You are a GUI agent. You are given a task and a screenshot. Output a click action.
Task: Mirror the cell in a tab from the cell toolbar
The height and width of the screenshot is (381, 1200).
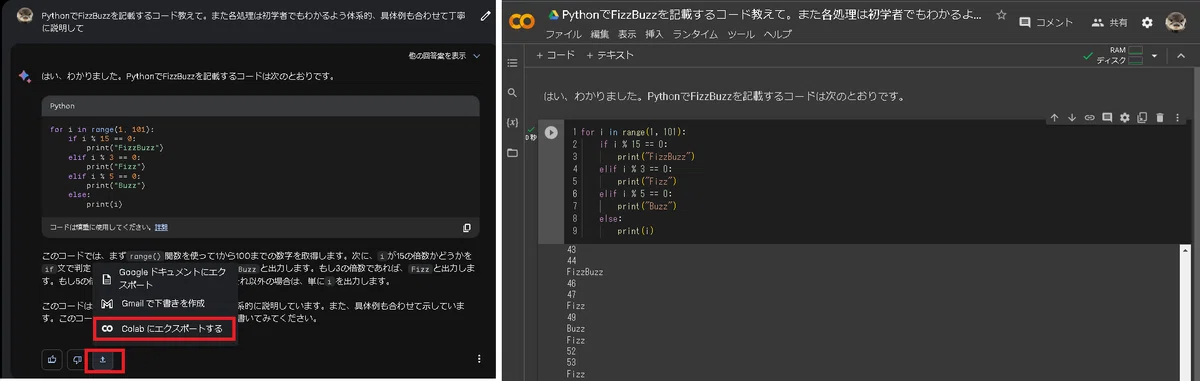pyautogui.click(x=1142, y=118)
